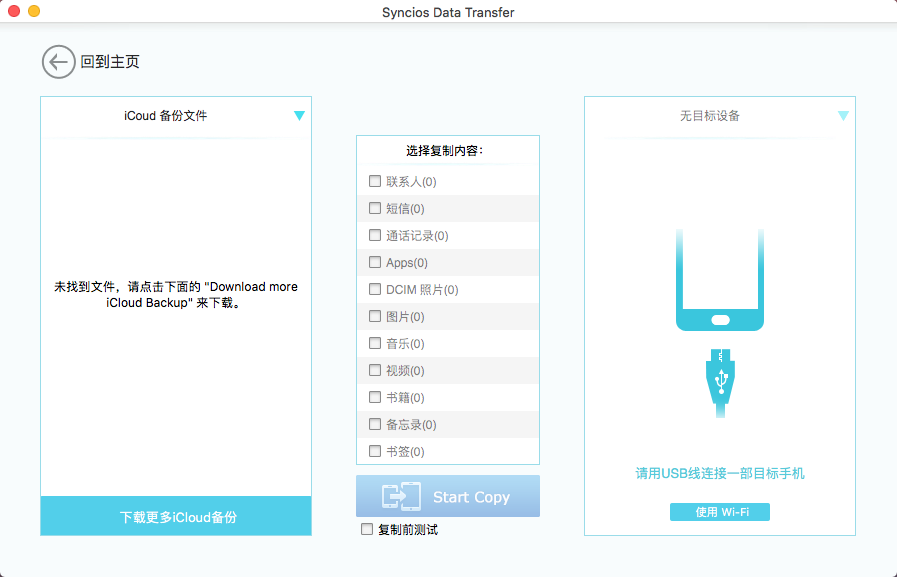Image resolution: width=897 pixels, height=577 pixels.
Task: Click the 使用 Wi-Fi button
Action: tap(720, 512)
